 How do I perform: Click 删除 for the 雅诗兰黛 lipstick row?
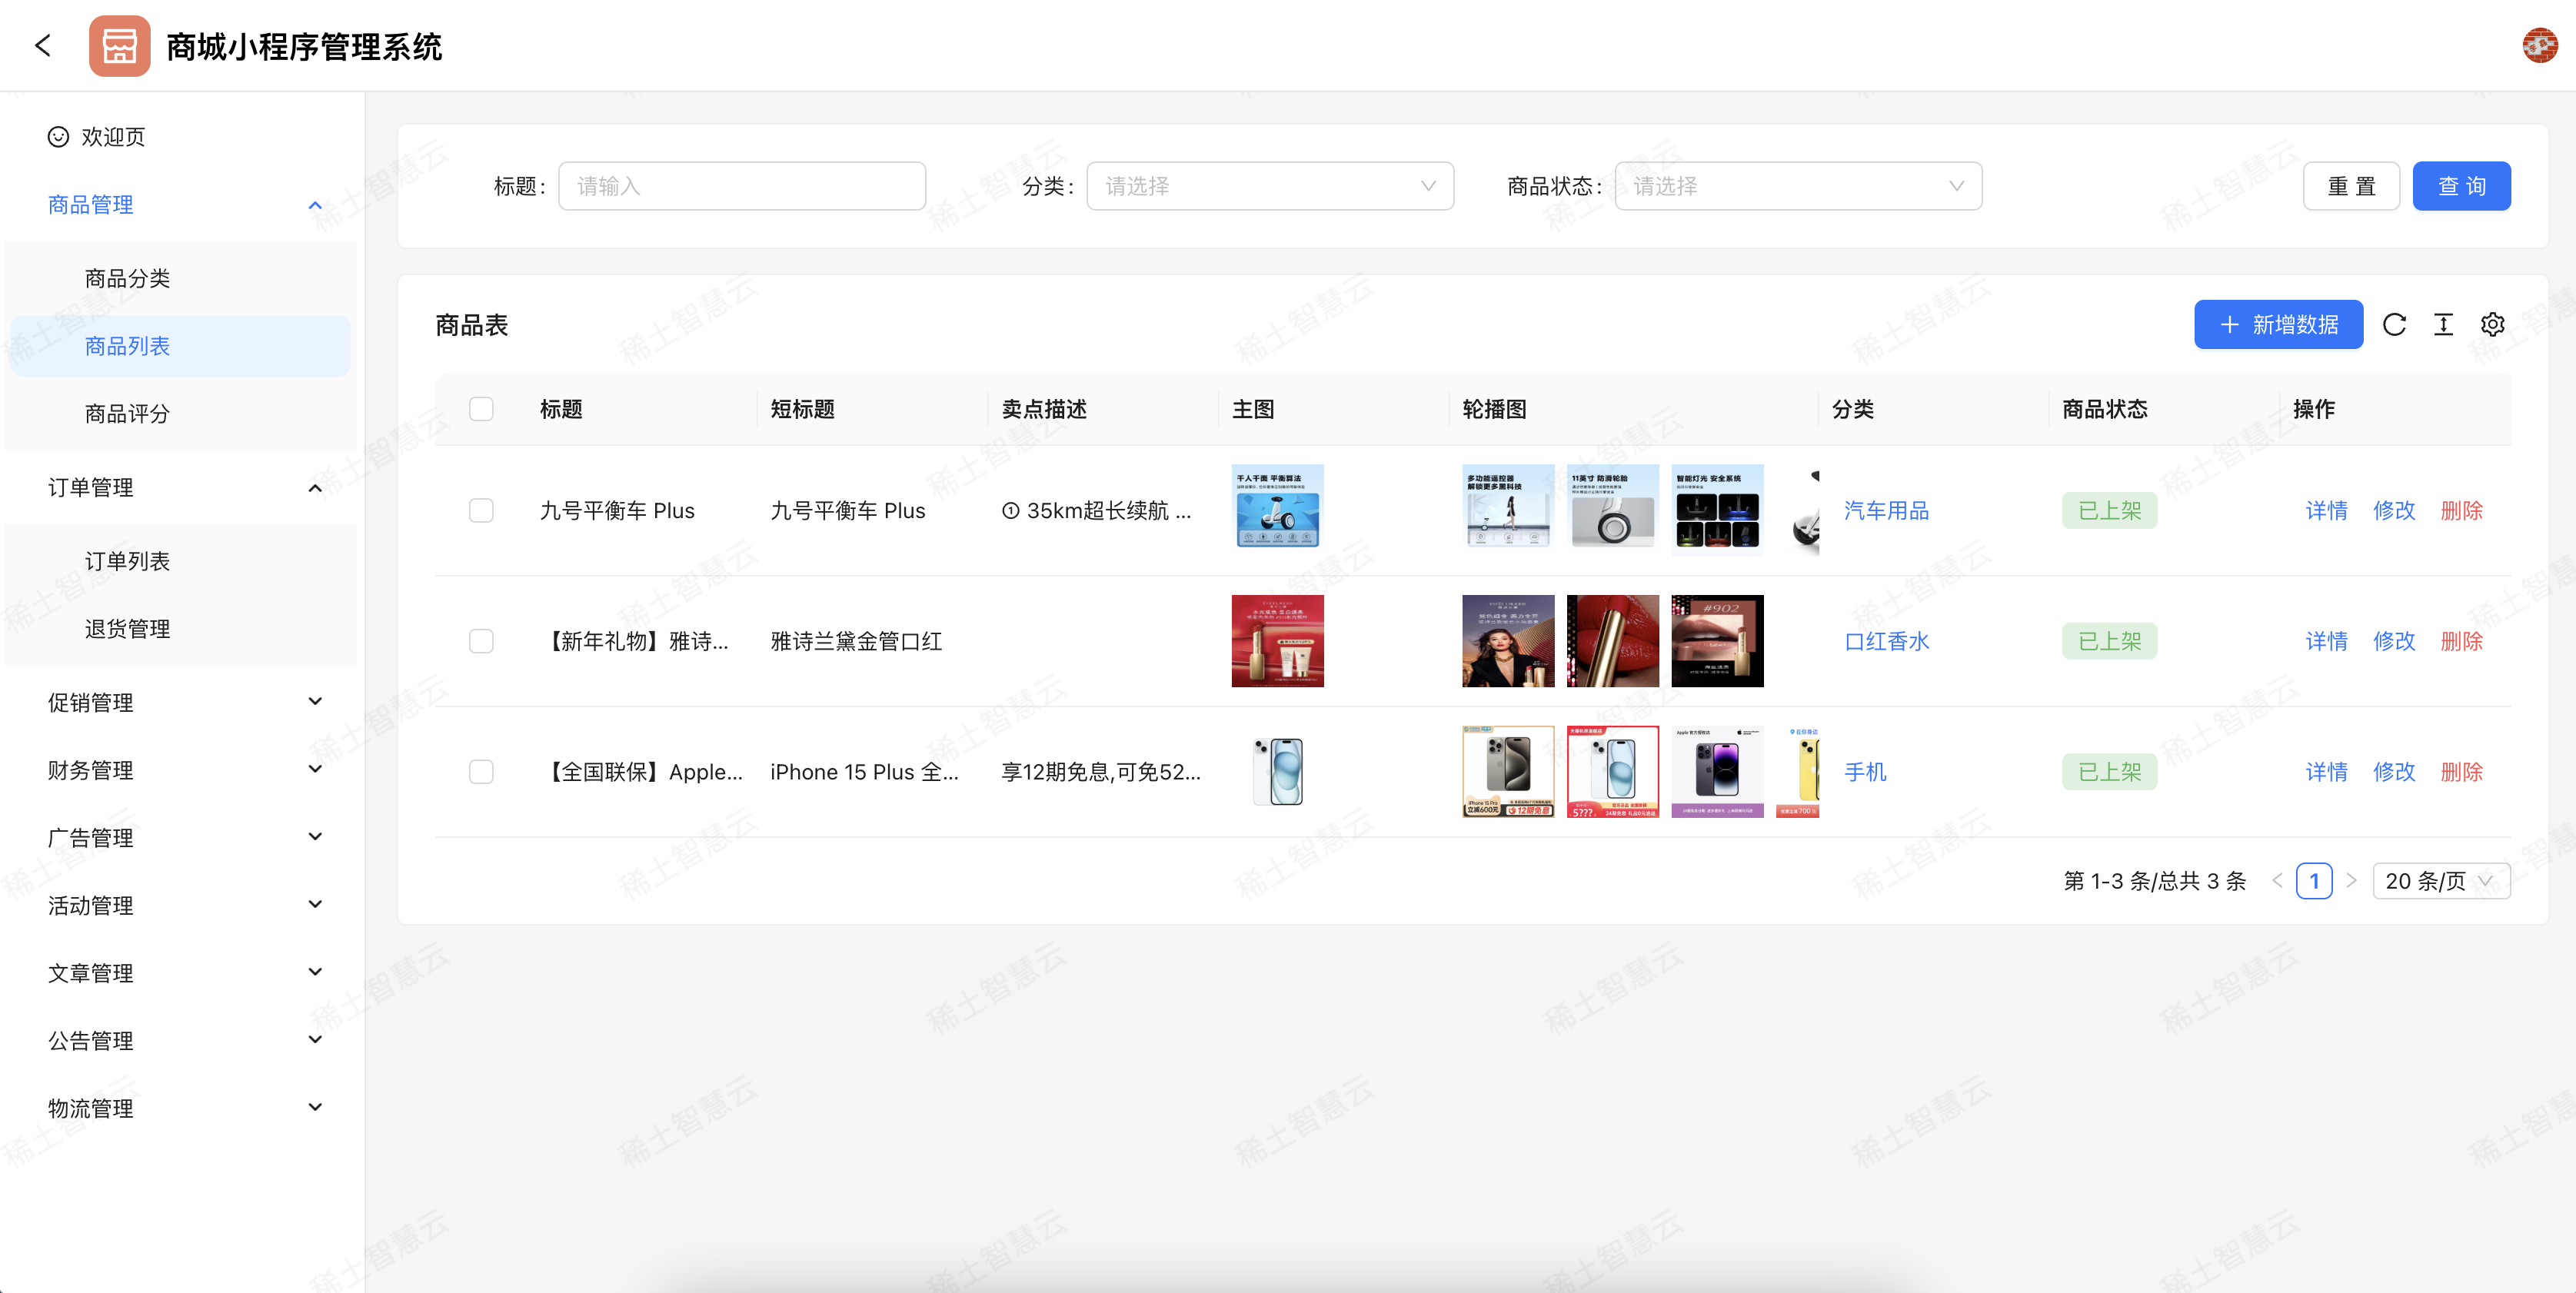2461,641
